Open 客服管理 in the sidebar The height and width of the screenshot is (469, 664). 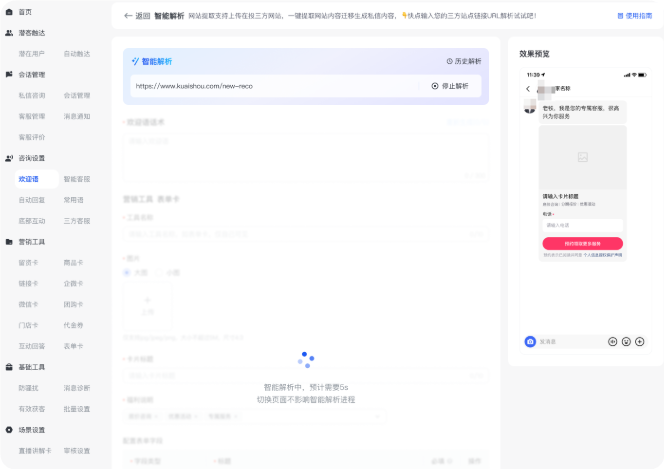point(32,116)
